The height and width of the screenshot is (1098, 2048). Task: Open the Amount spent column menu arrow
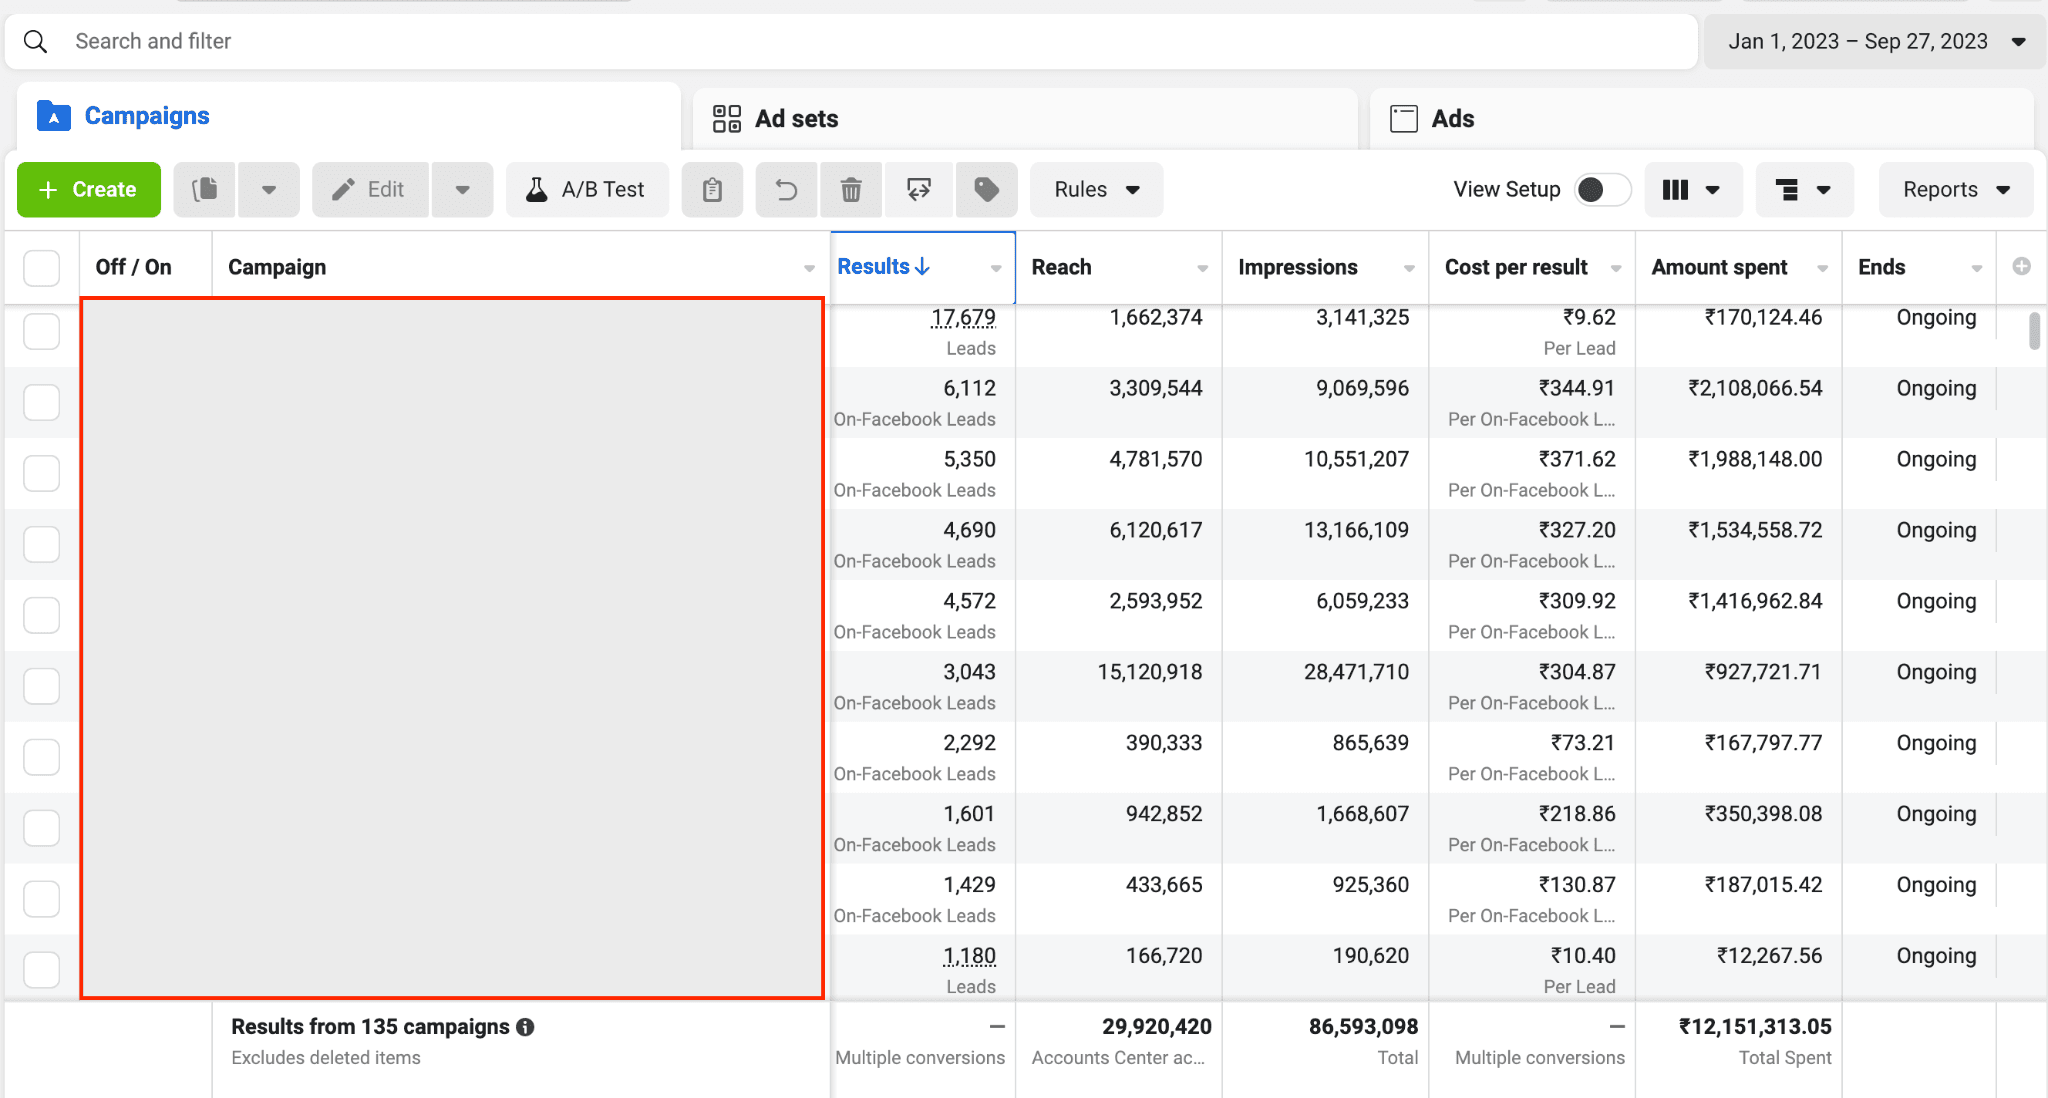1822,268
